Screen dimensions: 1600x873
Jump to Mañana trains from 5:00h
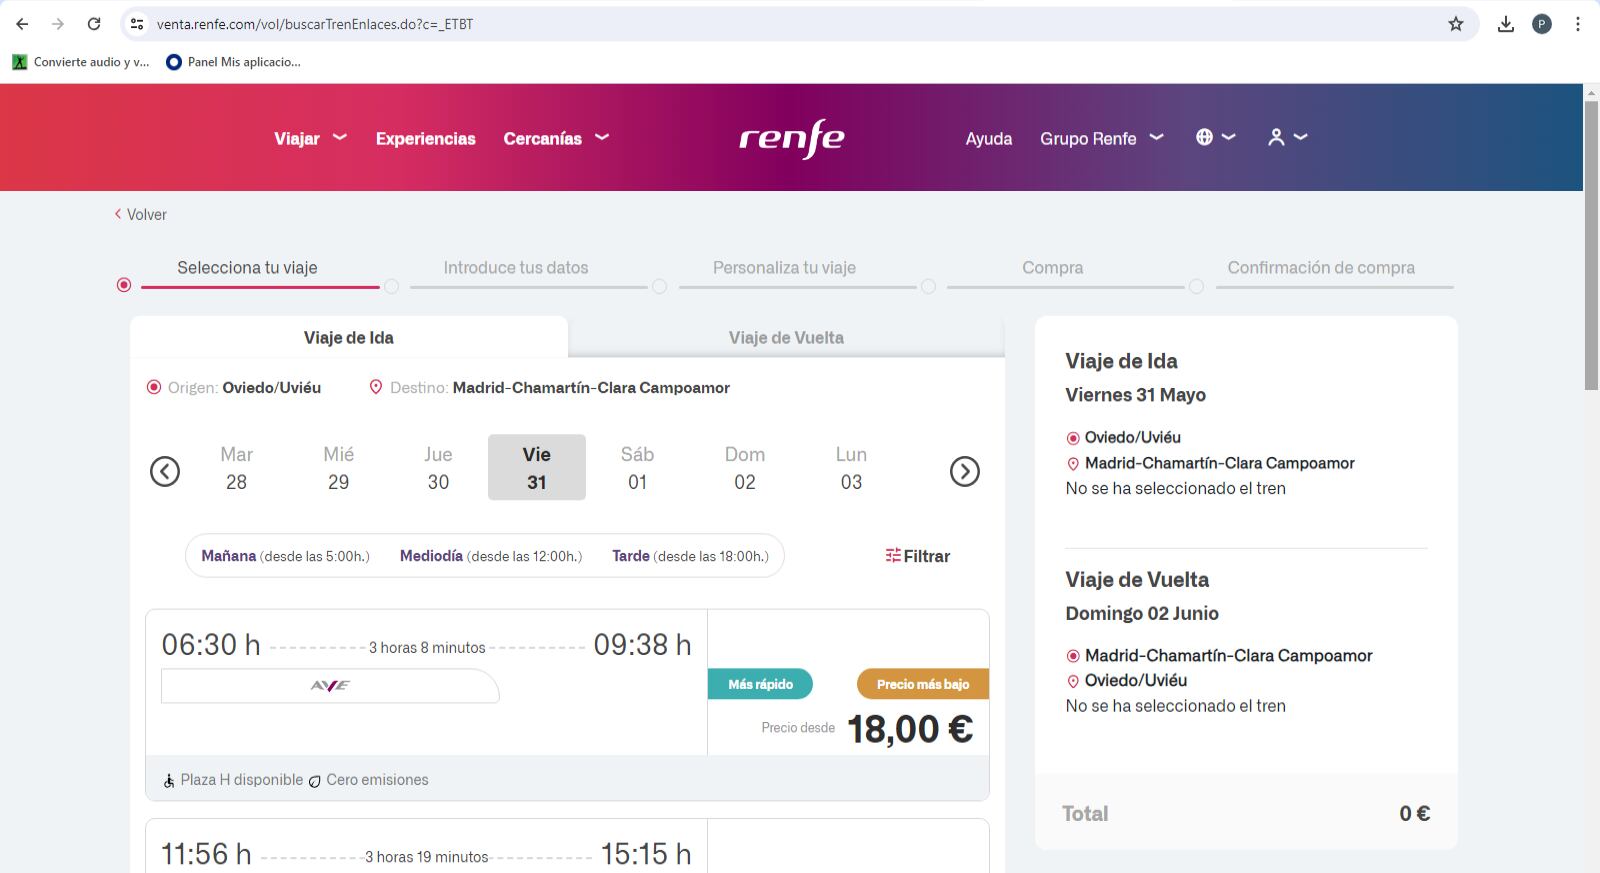pyautogui.click(x=285, y=556)
